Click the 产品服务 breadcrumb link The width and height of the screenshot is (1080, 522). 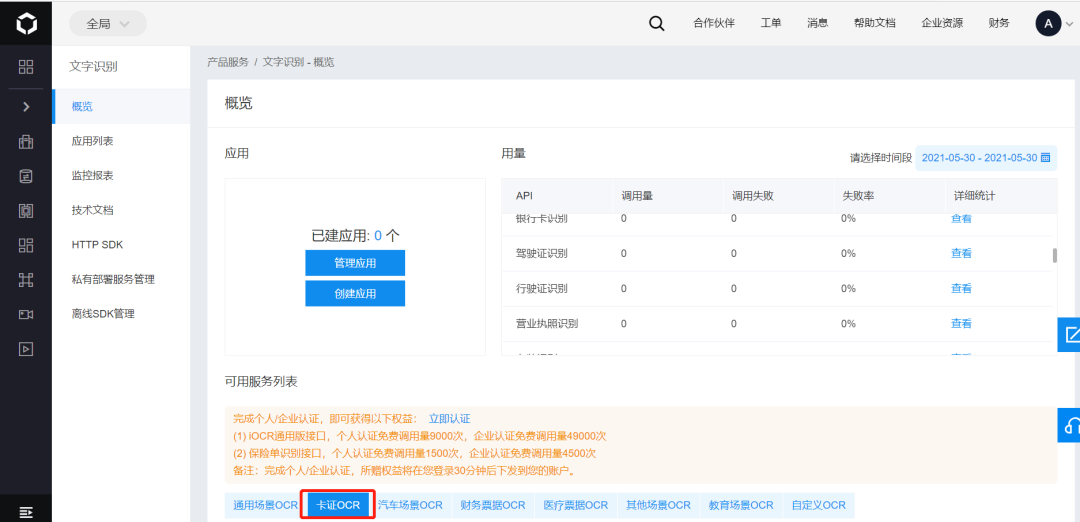click(x=227, y=62)
